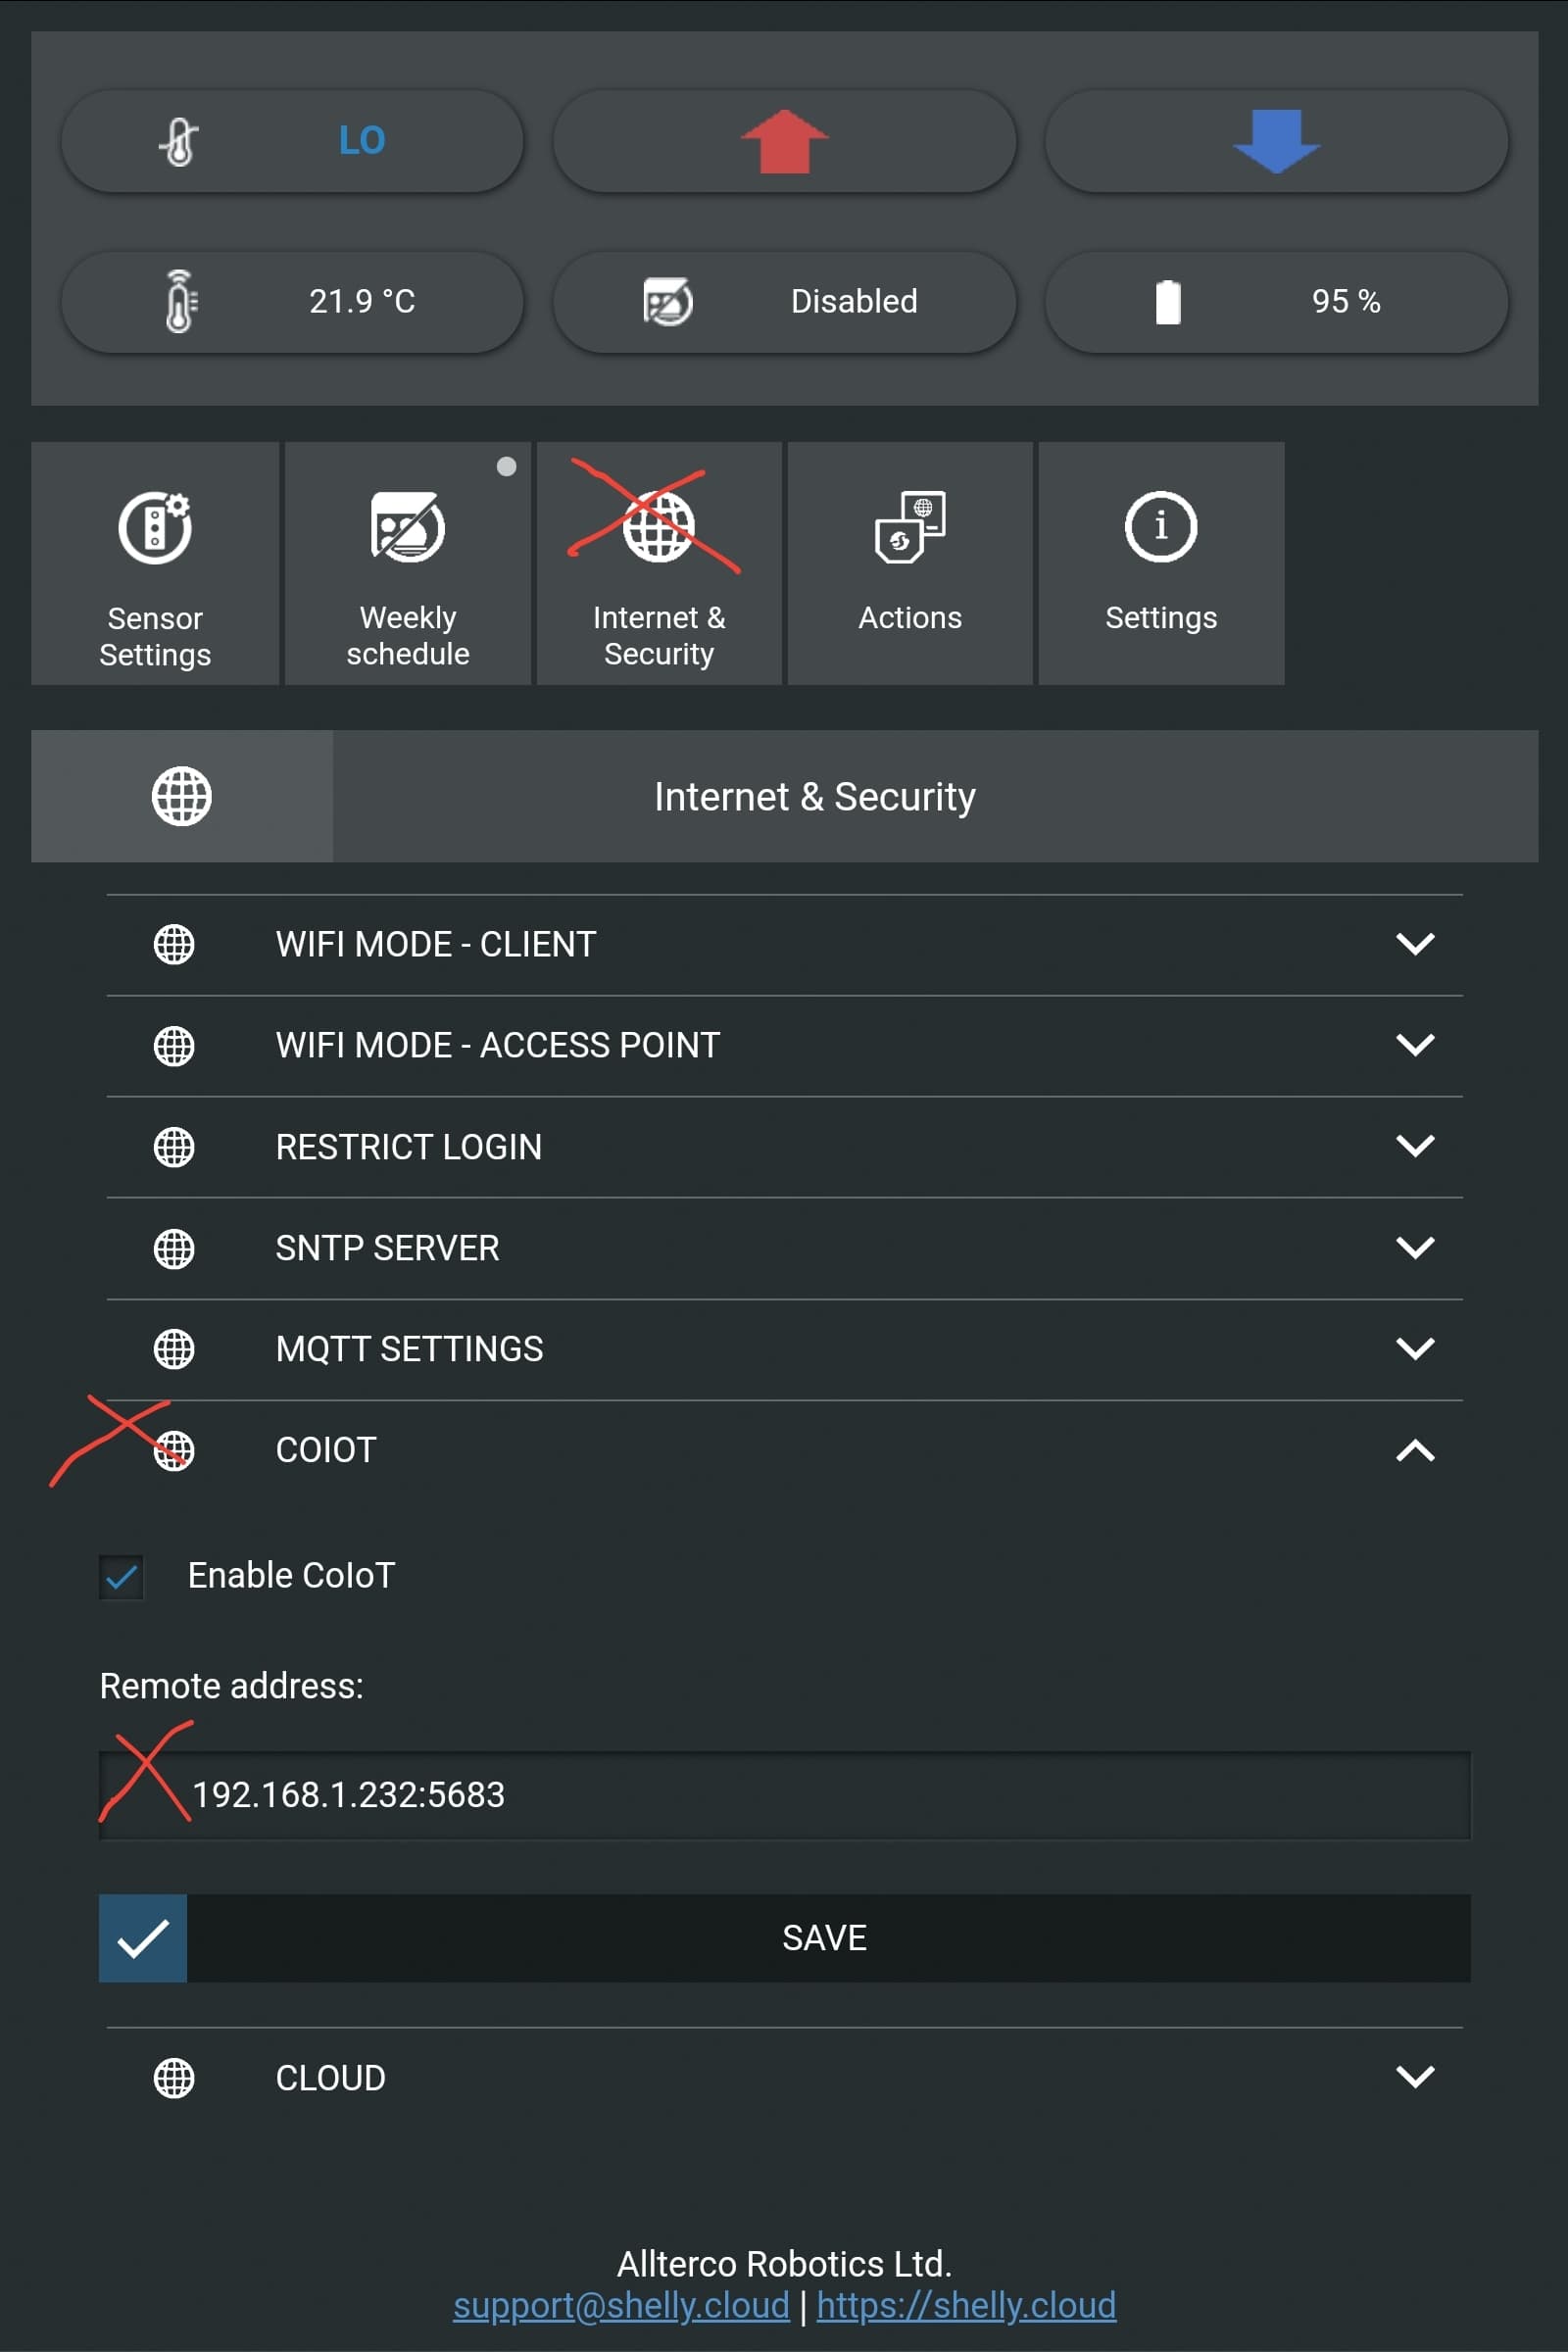
Task: Click the red up arrow to raise temperature
Action: click(x=784, y=141)
